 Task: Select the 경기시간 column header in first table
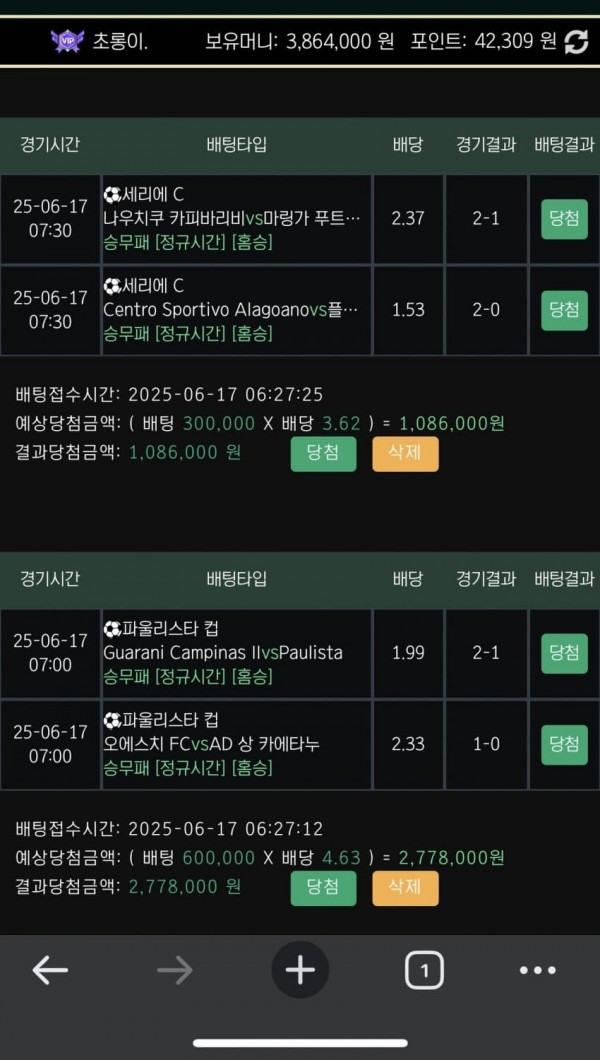click(50, 144)
